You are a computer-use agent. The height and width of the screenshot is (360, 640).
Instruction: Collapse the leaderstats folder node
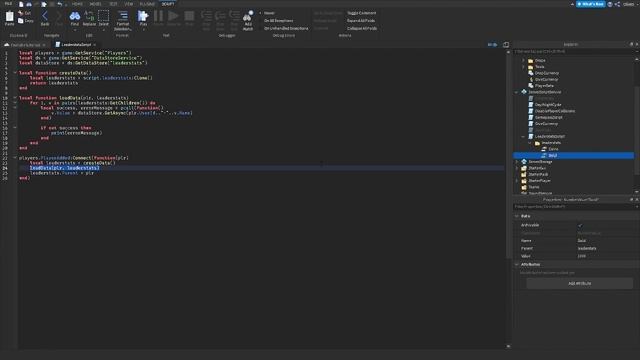[x=530, y=143]
